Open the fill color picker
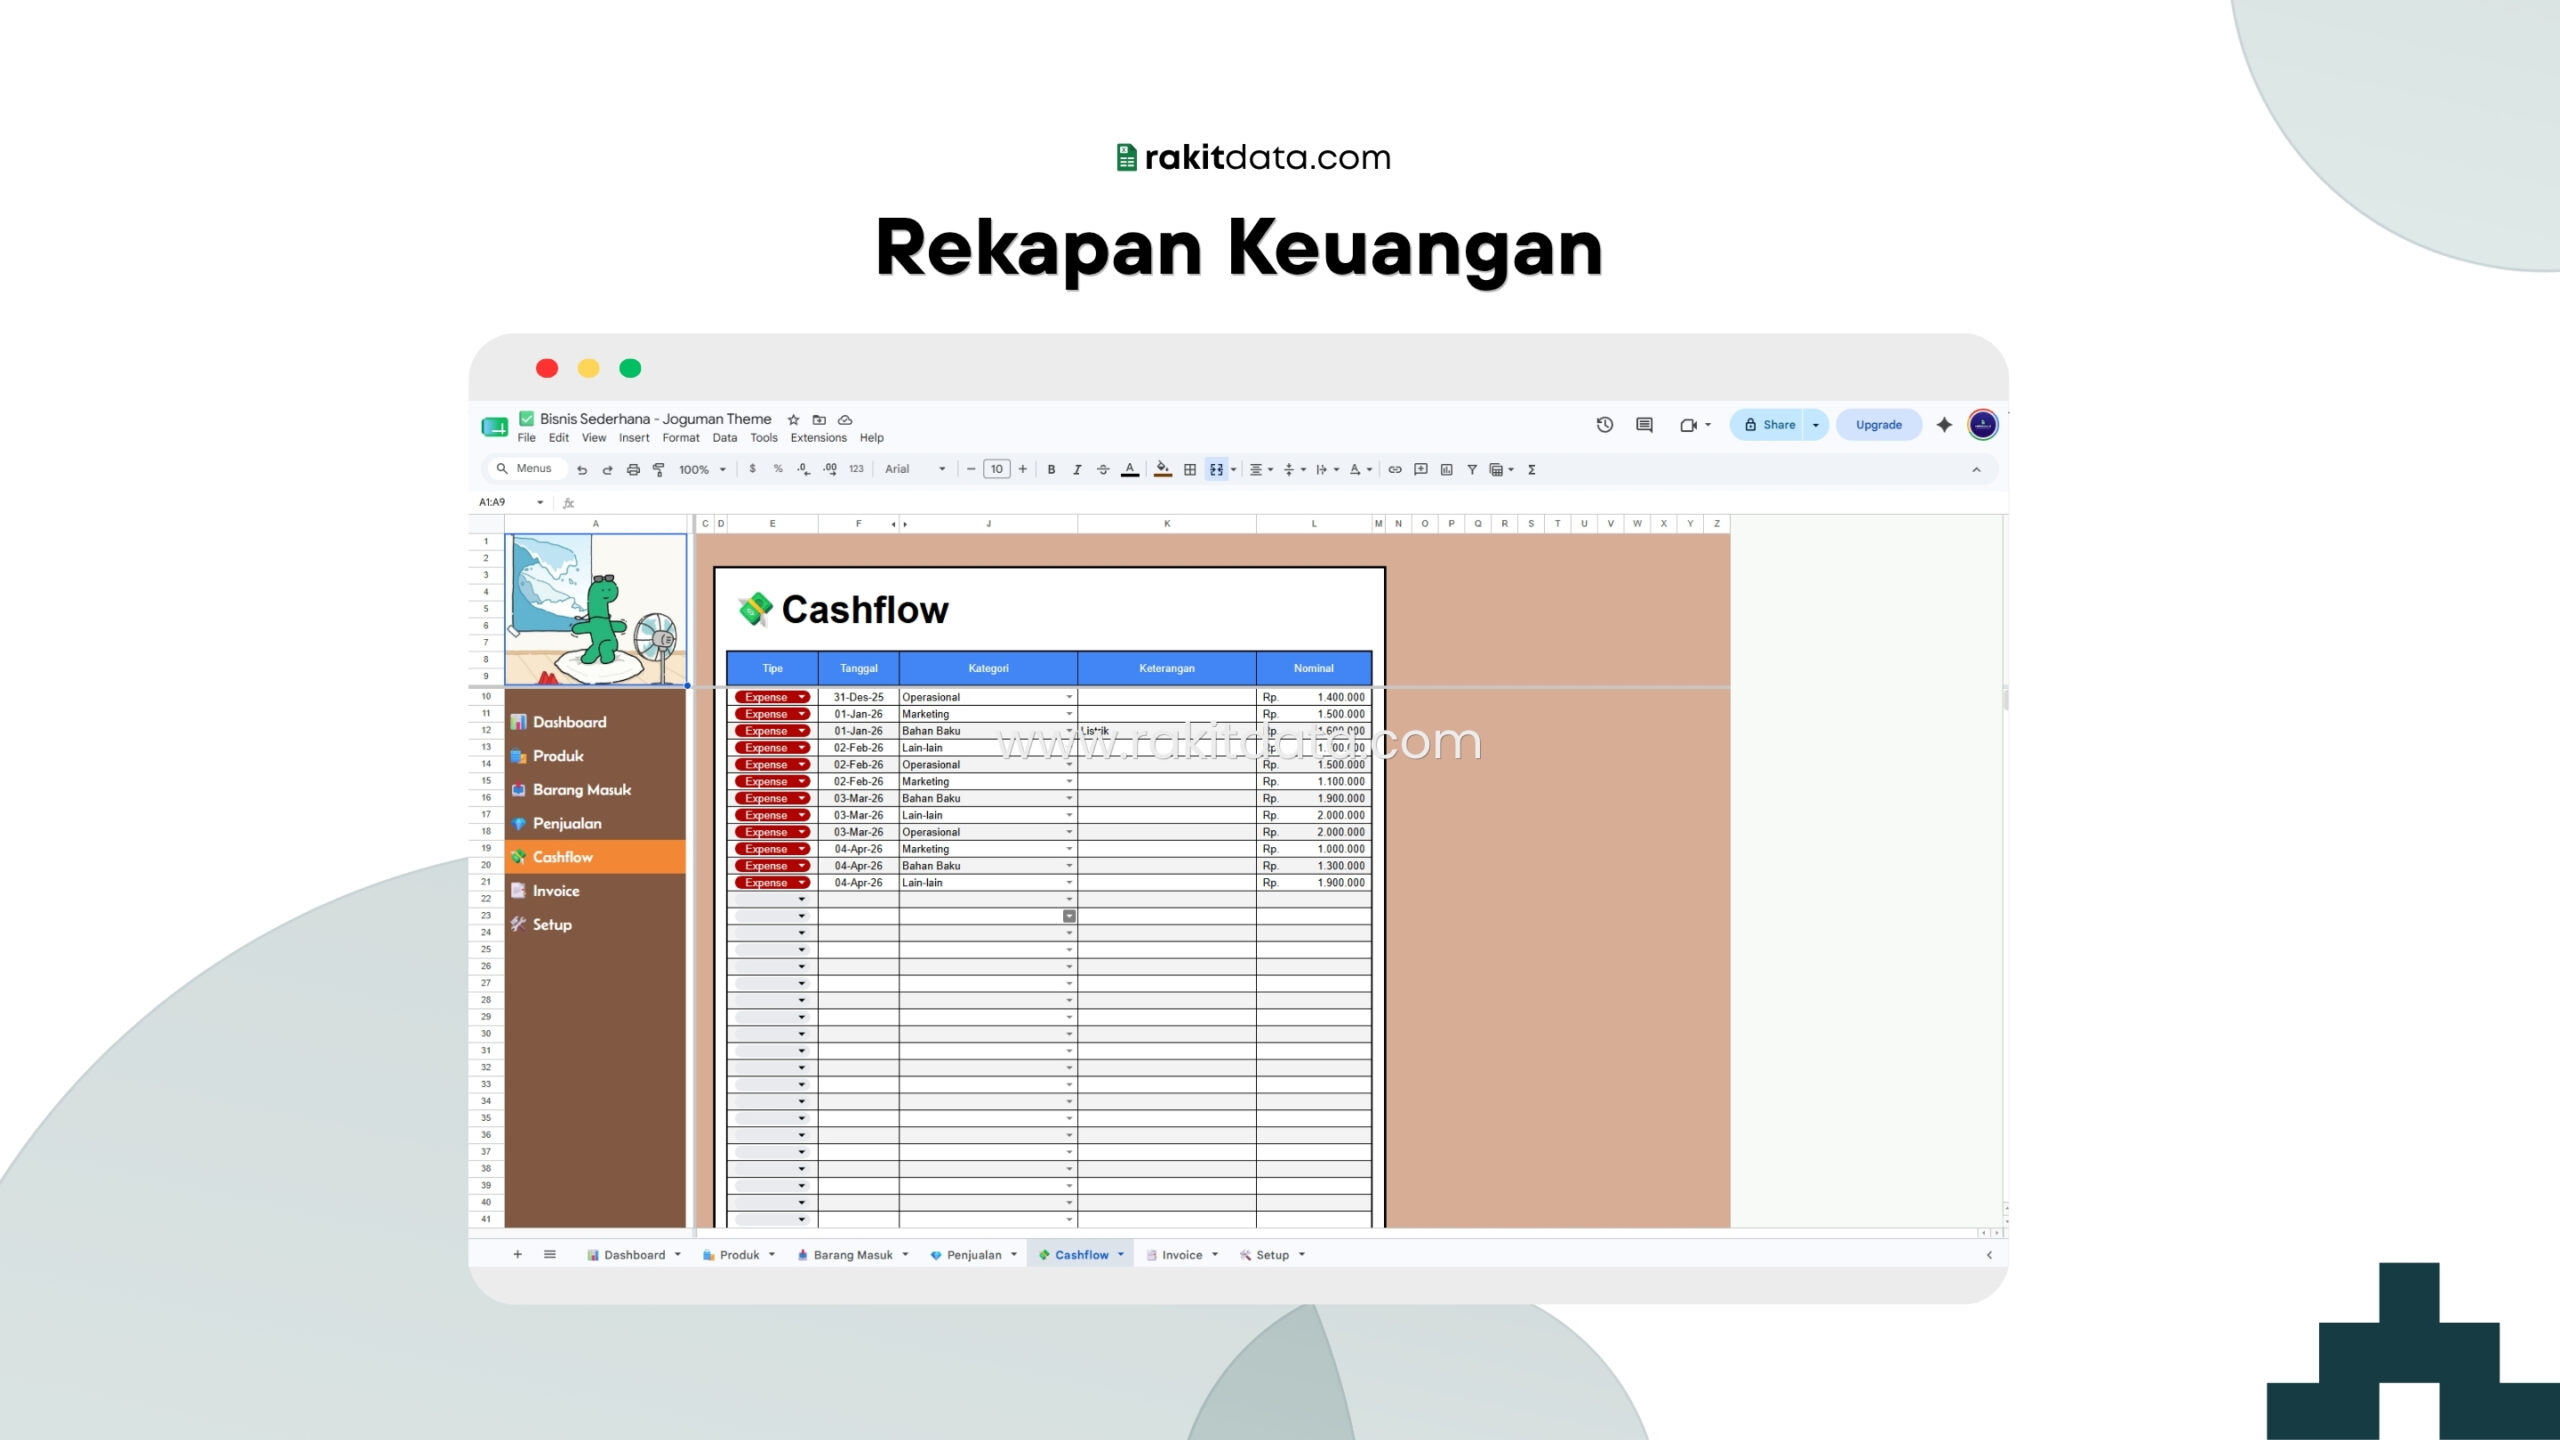Image resolution: width=2560 pixels, height=1440 pixels. (x=1163, y=469)
